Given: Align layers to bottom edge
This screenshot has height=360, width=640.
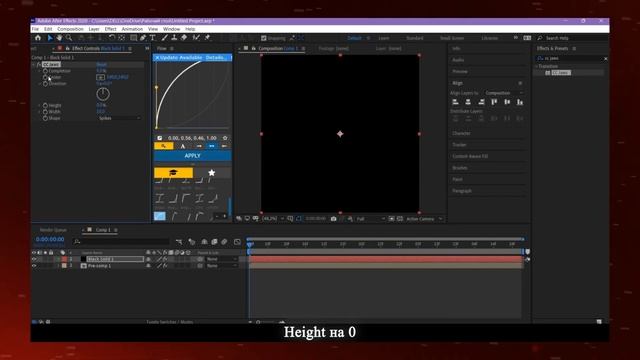Looking at the screenshot, I should (x=520, y=102).
